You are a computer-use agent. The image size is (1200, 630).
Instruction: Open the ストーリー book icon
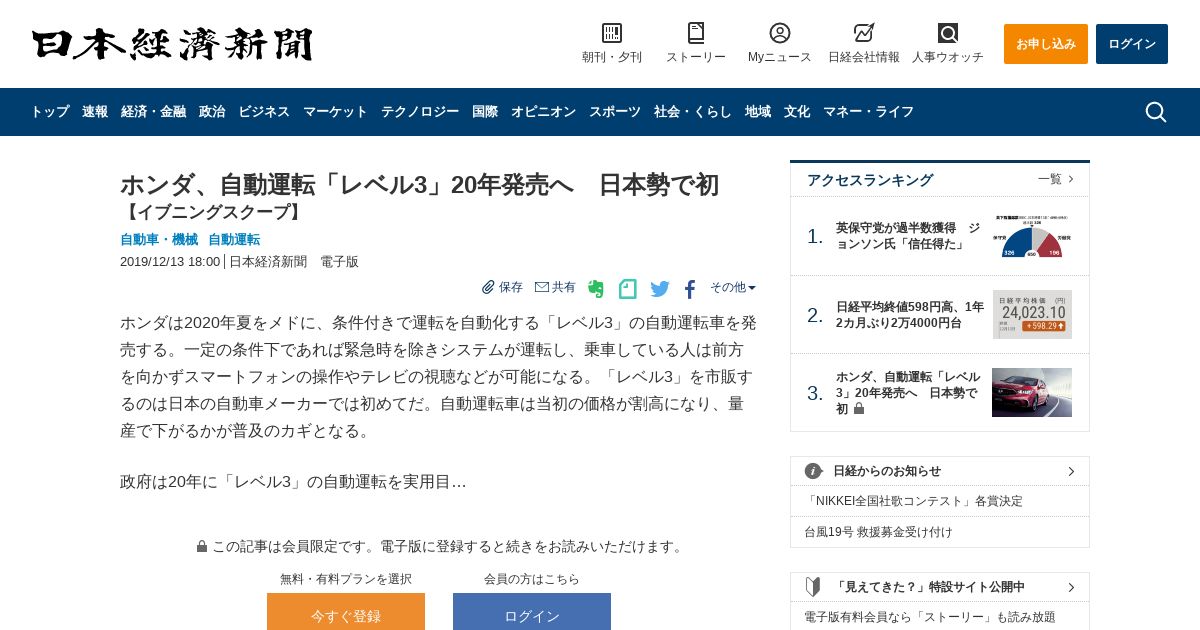point(696,33)
